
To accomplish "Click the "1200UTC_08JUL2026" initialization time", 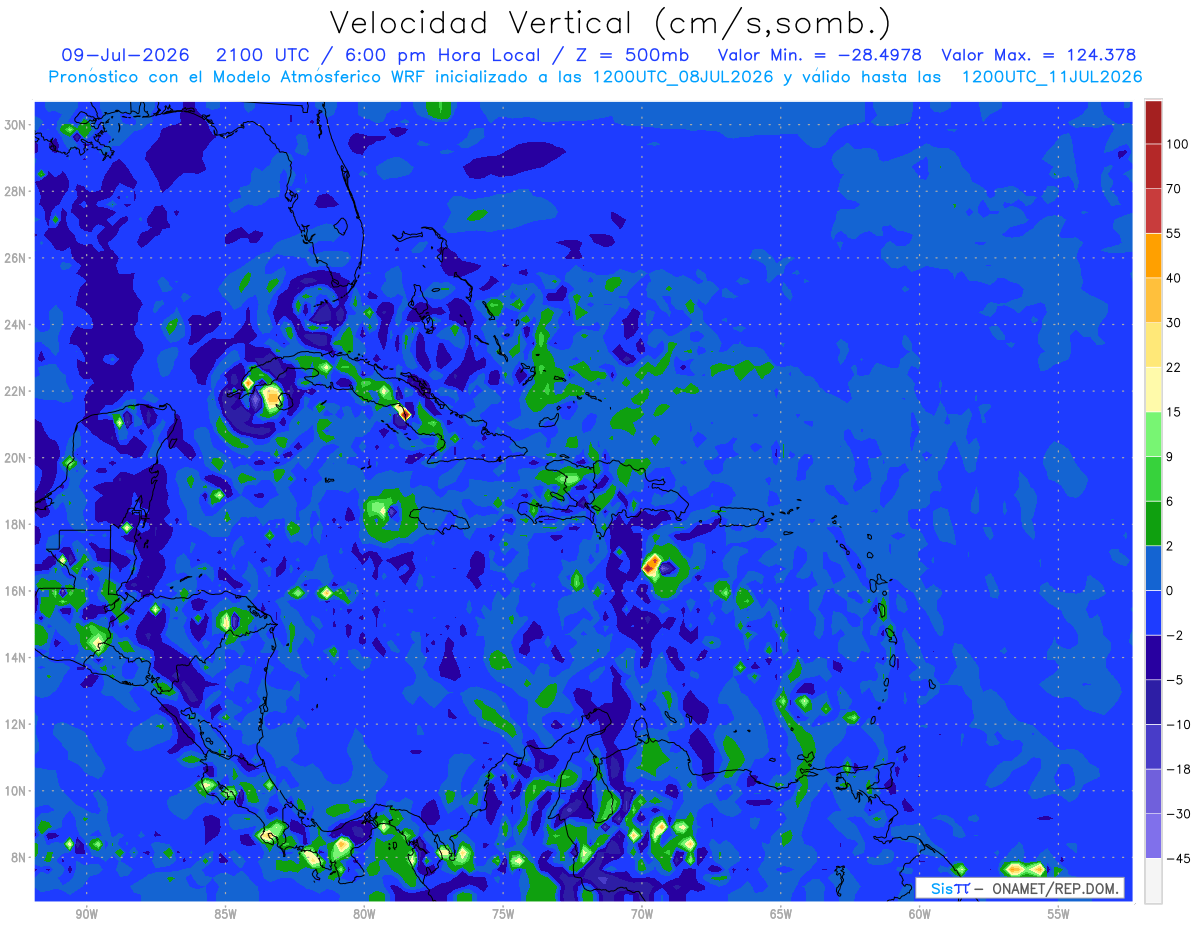I will point(683,77).
